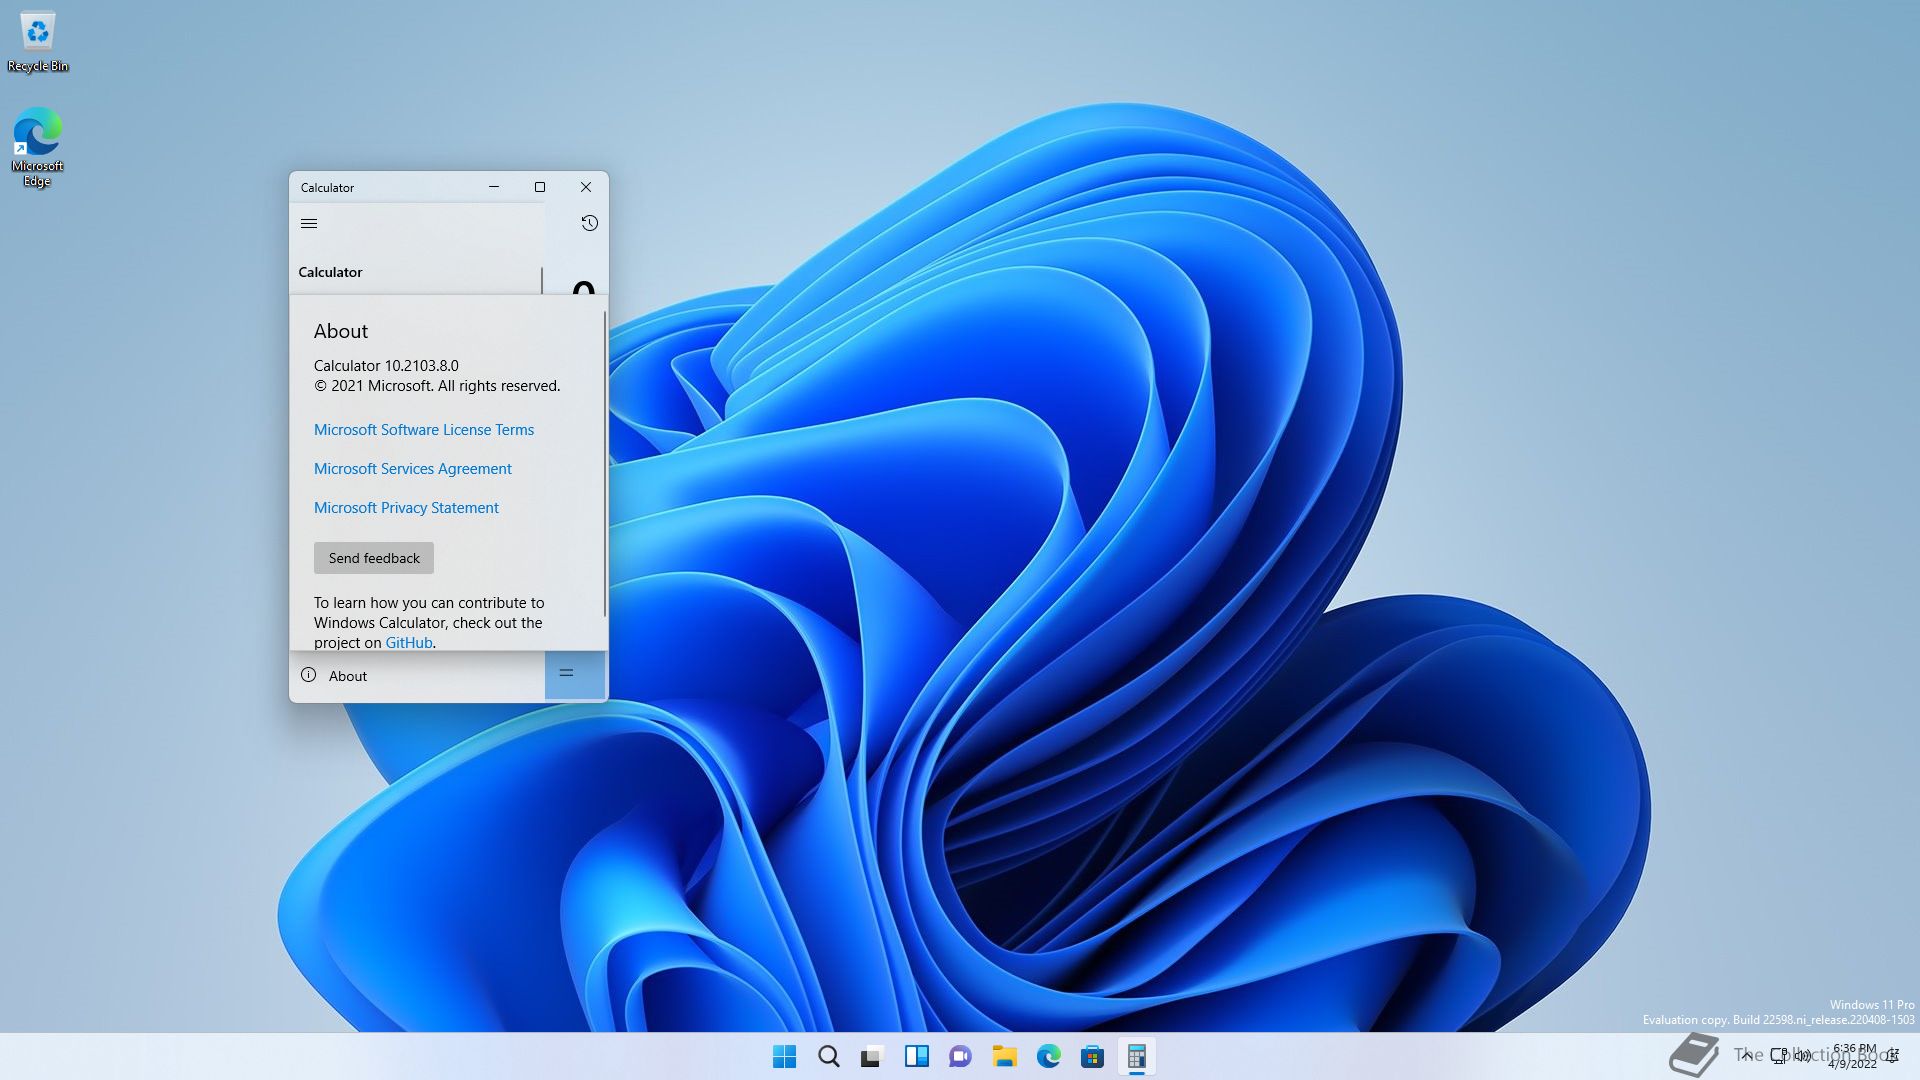Click the bold Calculator heading in navigation pane
Image resolution: width=1920 pixels, height=1080 pixels.
pyautogui.click(x=330, y=272)
